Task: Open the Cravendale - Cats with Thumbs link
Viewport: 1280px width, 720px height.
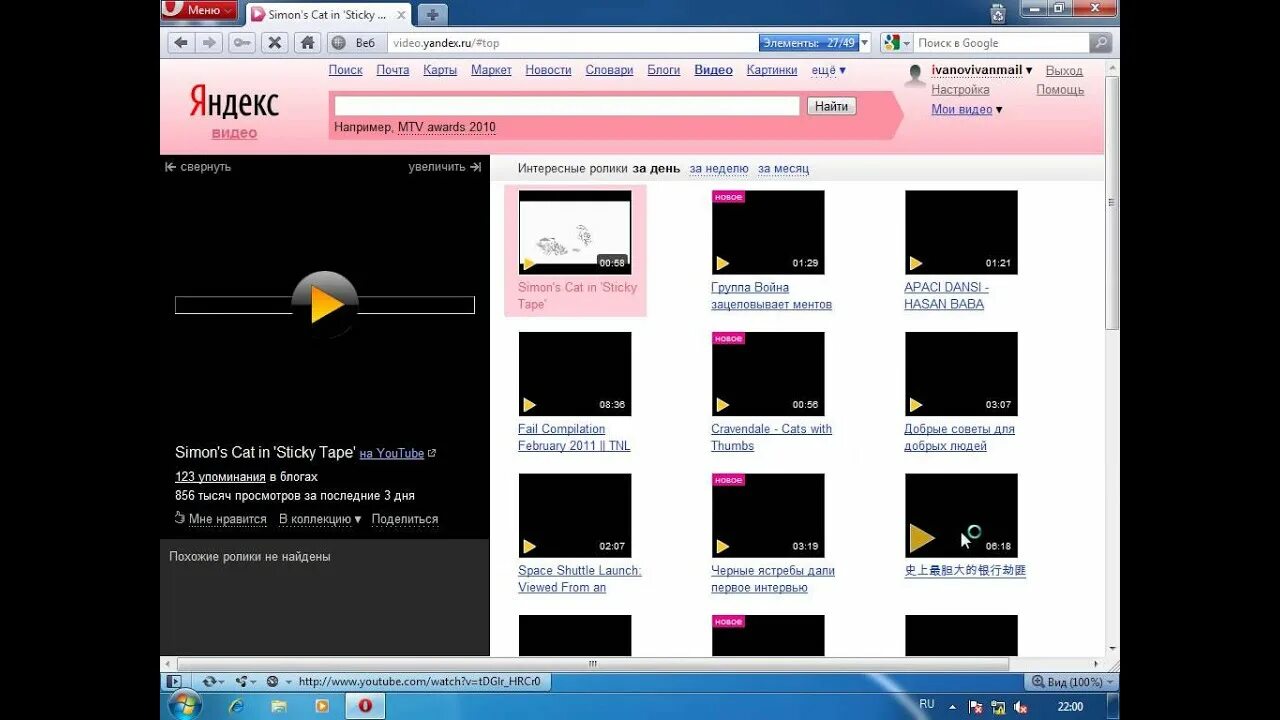Action: pyautogui.click(x=771, y=437)
